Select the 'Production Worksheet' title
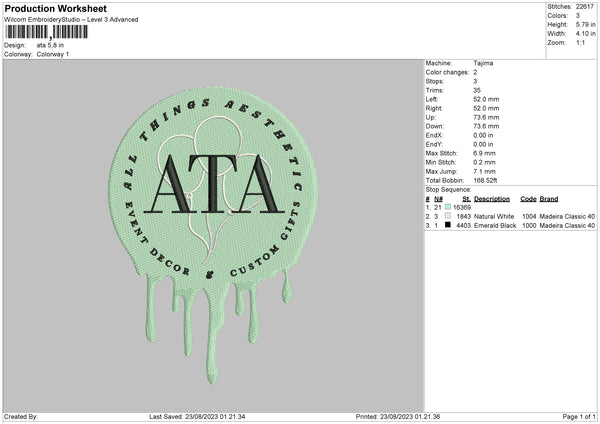This screenshot has width=600, height=424. pos(56,8)
